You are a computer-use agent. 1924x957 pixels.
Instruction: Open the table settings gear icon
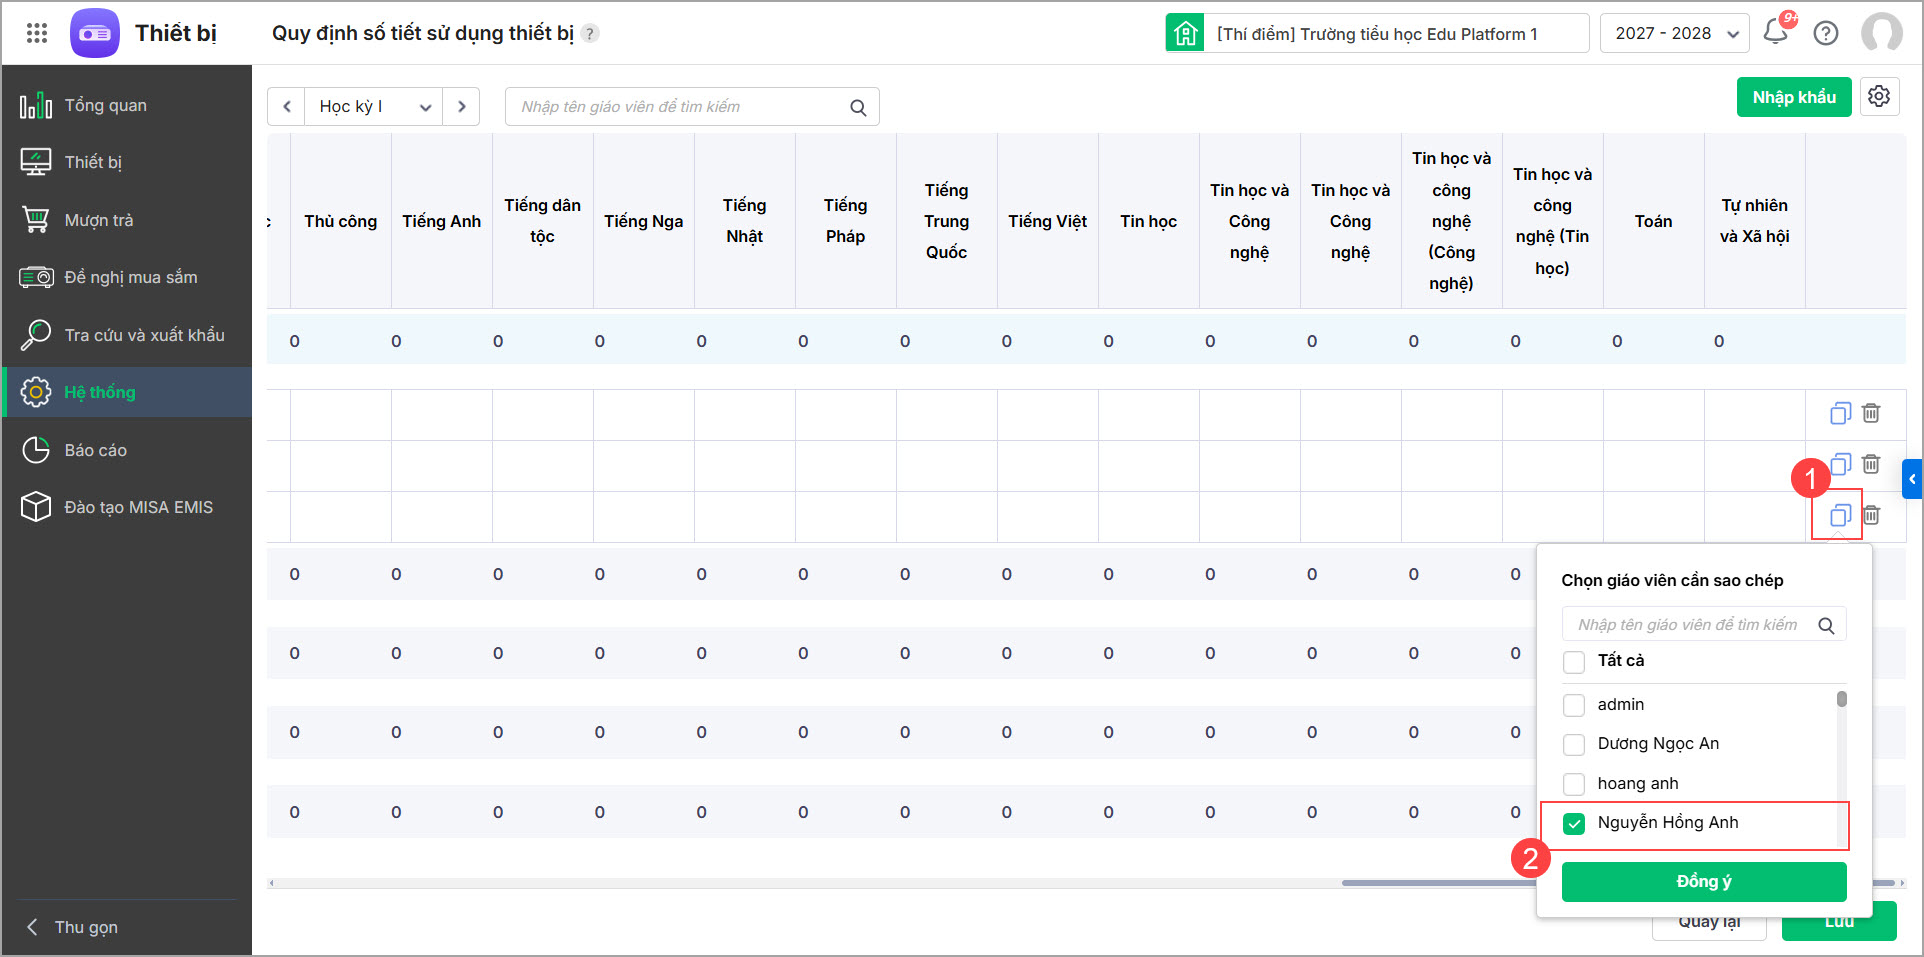tap(1879, 97)
